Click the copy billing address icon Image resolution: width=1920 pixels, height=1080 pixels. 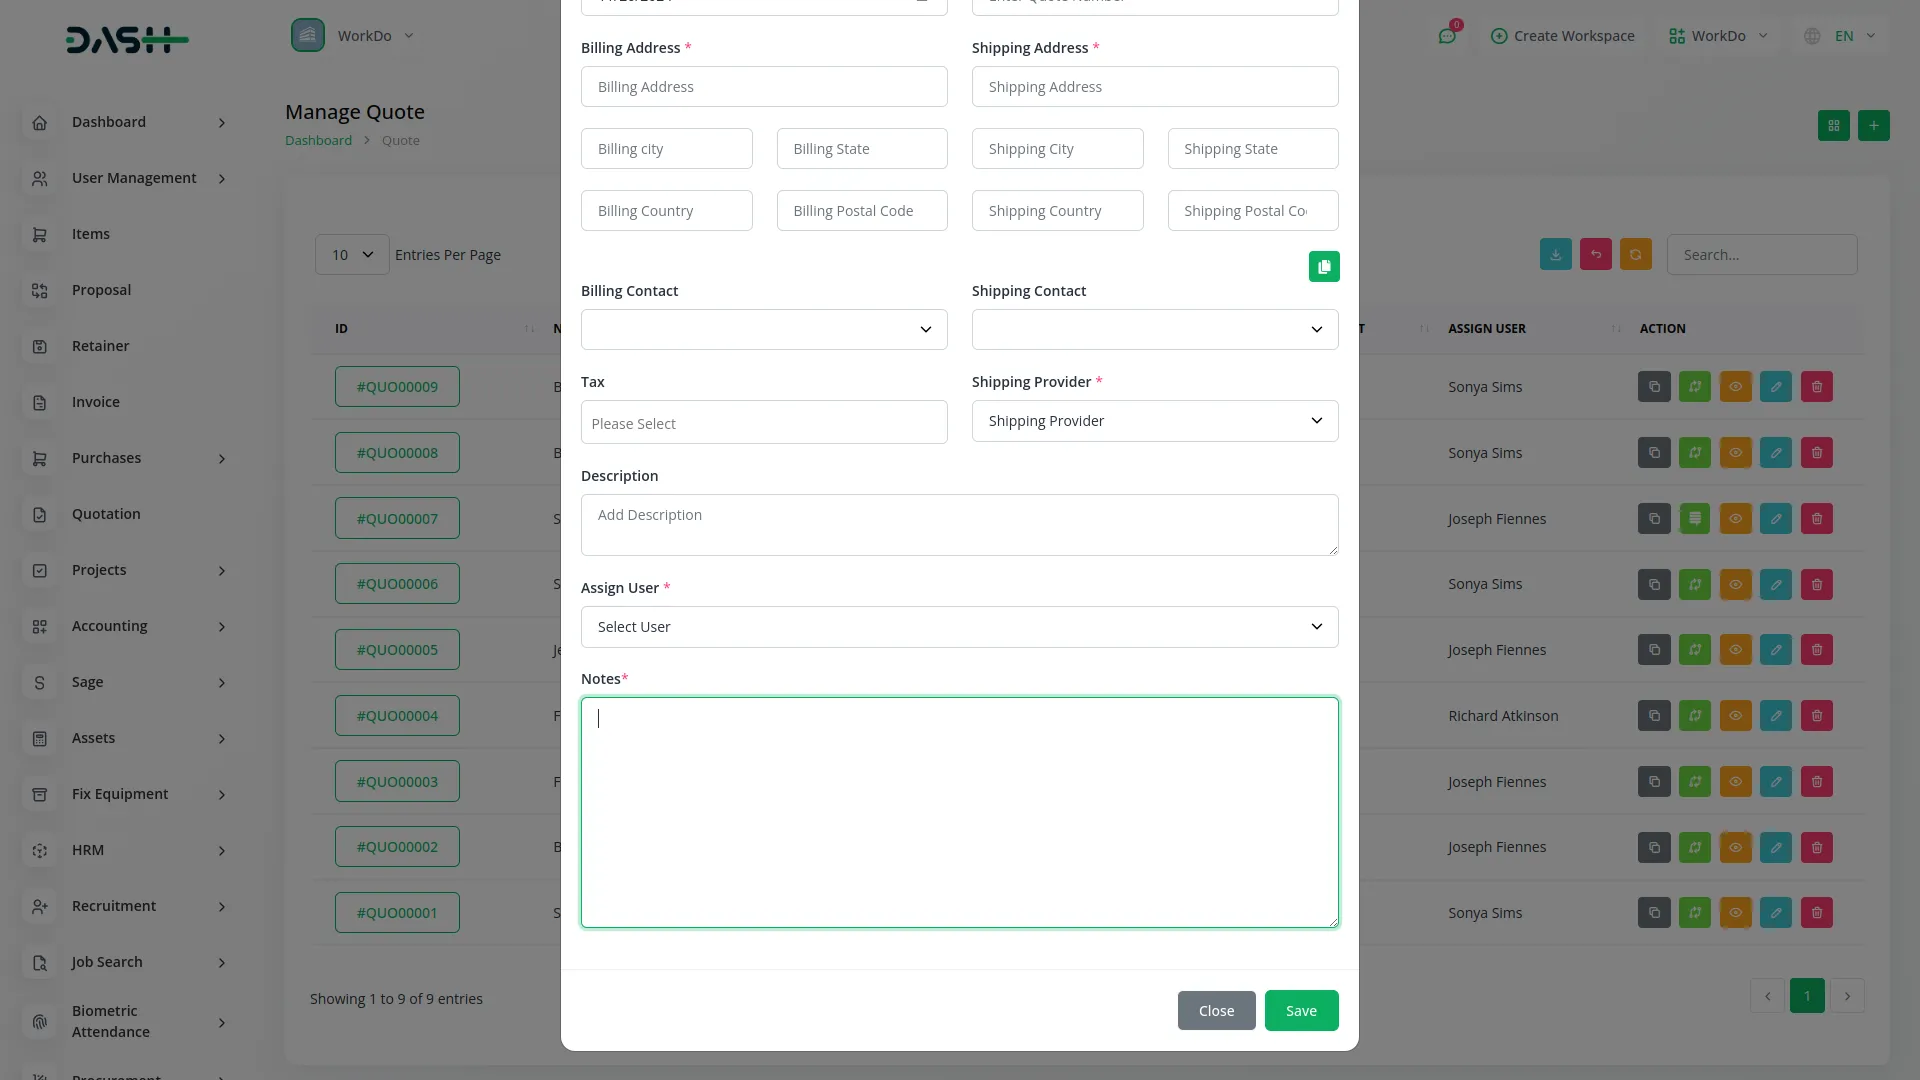pos(1324,266)
